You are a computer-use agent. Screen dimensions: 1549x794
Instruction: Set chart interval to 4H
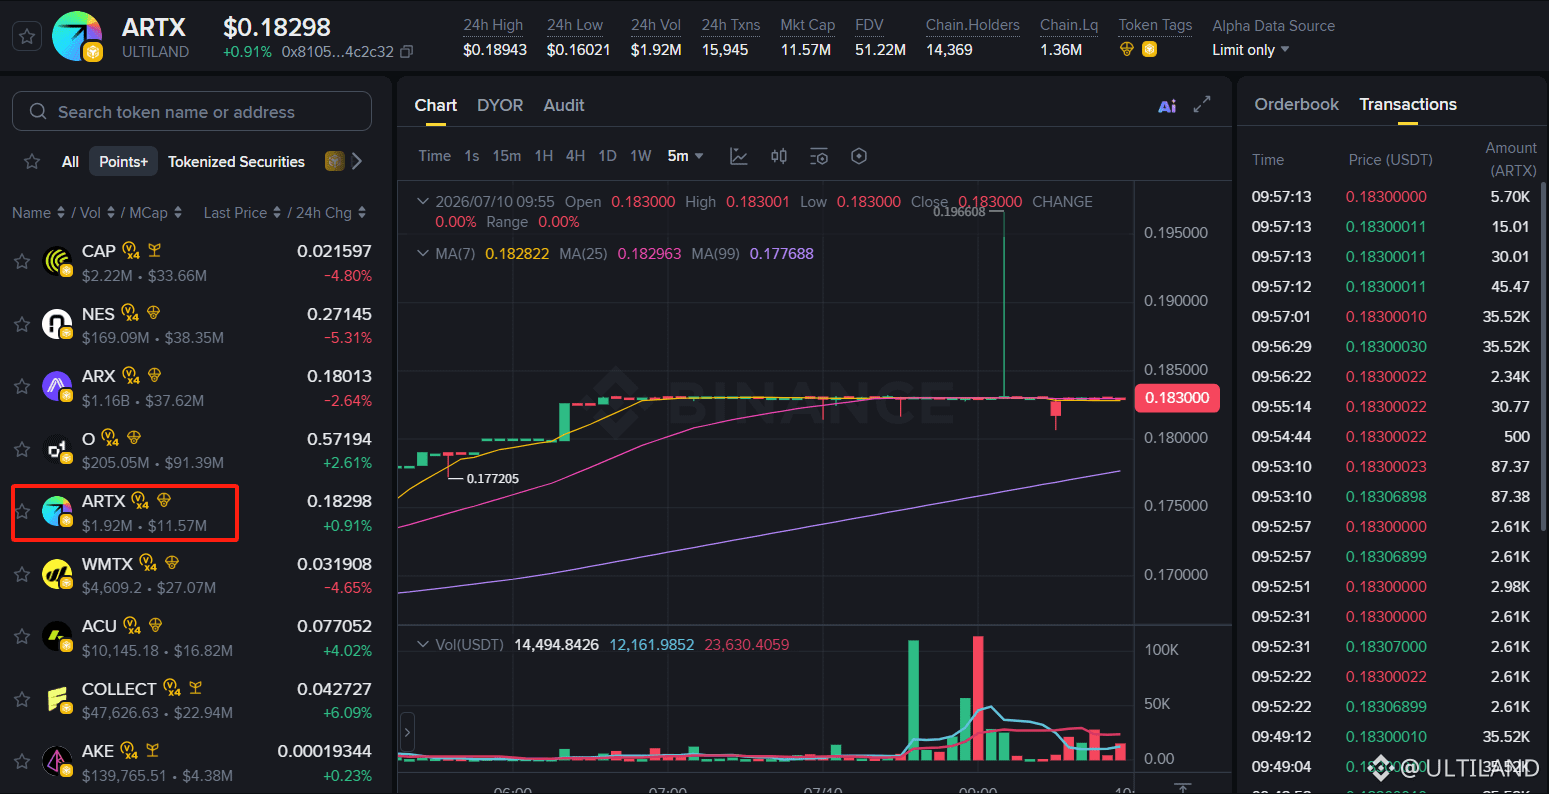[x=575, y=156]
